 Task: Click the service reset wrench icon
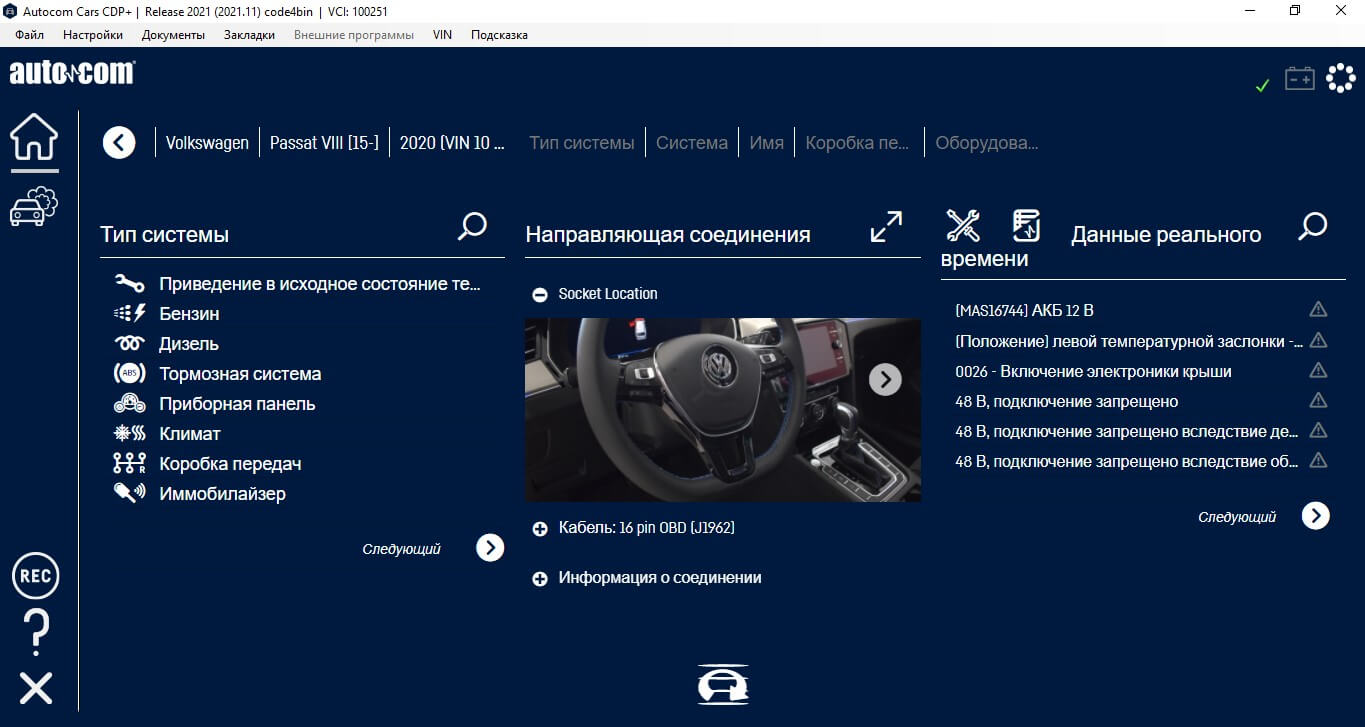point(130,284)
